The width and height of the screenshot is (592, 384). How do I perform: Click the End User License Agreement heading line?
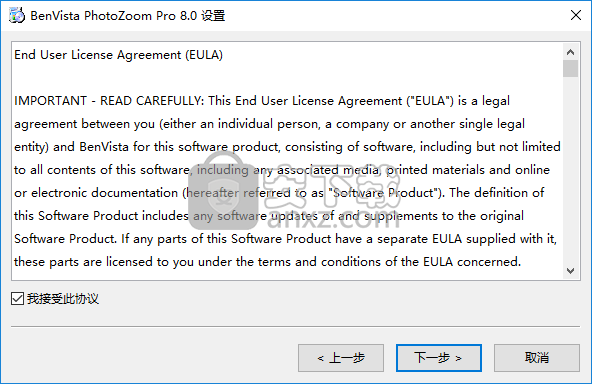119,55
